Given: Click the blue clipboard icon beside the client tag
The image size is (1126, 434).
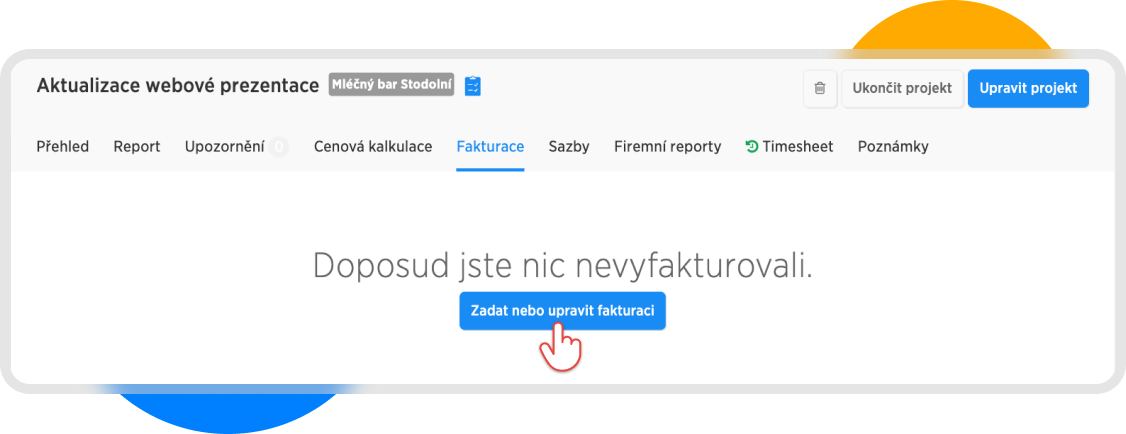Looking at the screenshot, I should (473, 87).
